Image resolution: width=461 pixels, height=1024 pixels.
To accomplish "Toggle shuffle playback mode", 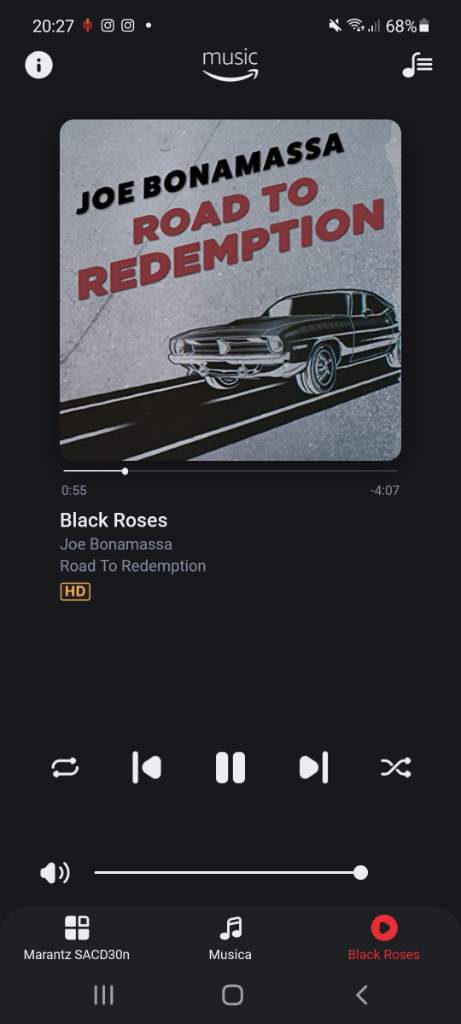I will (396, 767).
